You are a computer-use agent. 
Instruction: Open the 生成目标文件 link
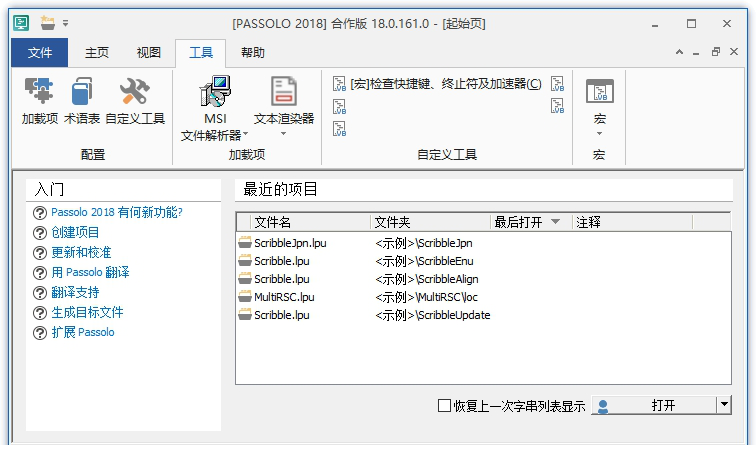coord(87,313)
